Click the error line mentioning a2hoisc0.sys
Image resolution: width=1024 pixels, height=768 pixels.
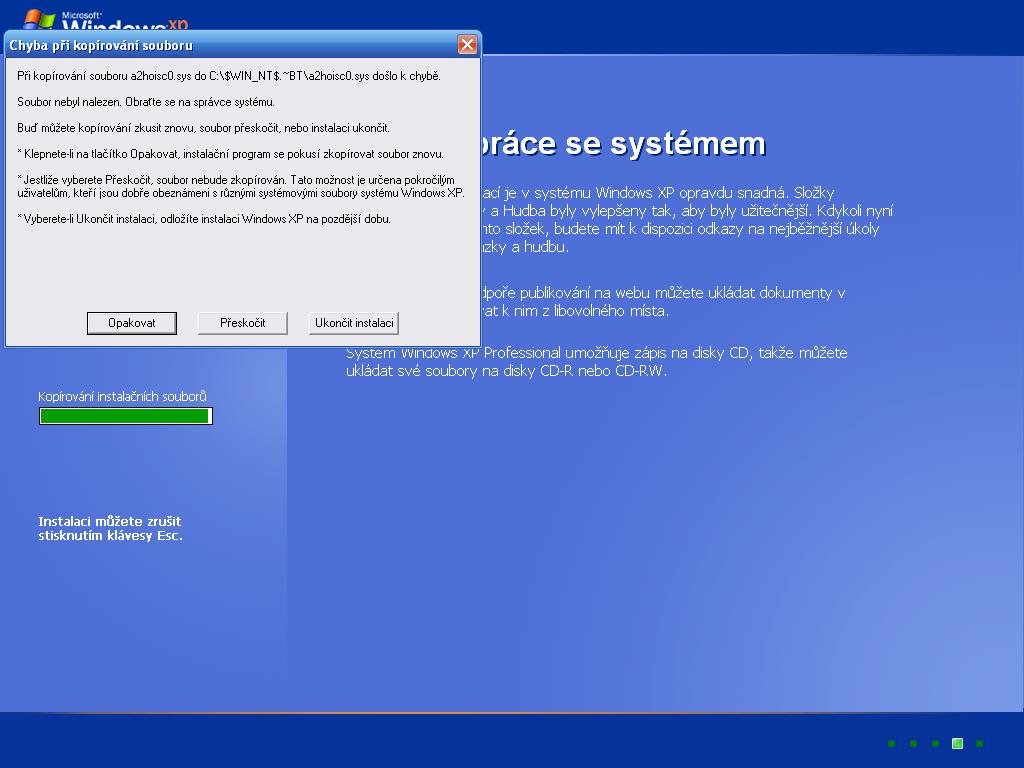click(229, 76)
